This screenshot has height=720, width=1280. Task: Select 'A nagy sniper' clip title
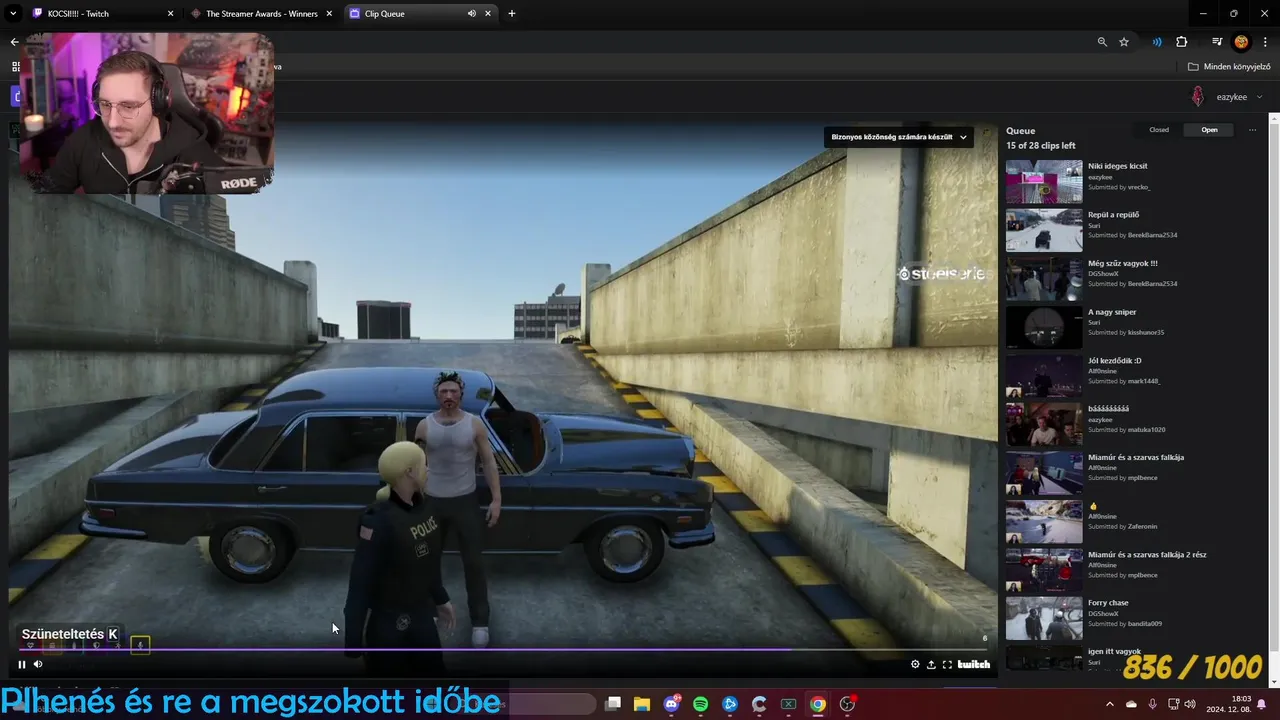[x=1112, y=312]
